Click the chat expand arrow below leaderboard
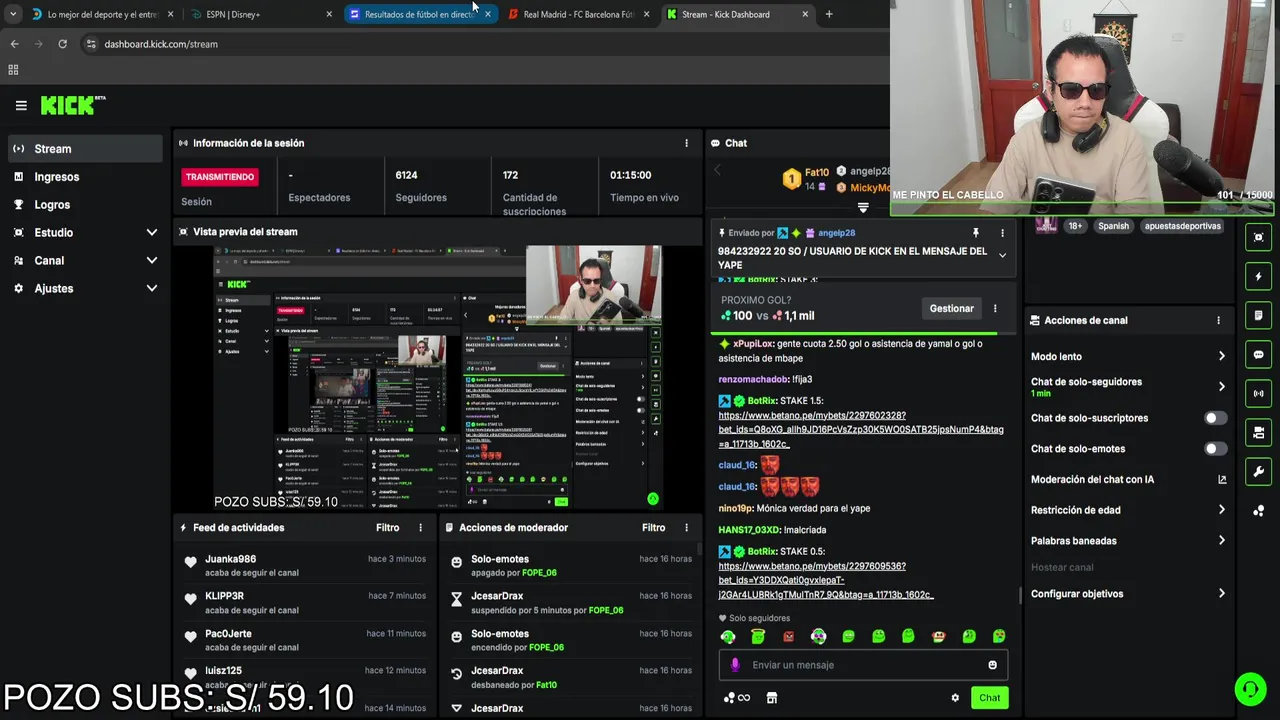The height and width of the screenshot is (720, 1280). 863,208
